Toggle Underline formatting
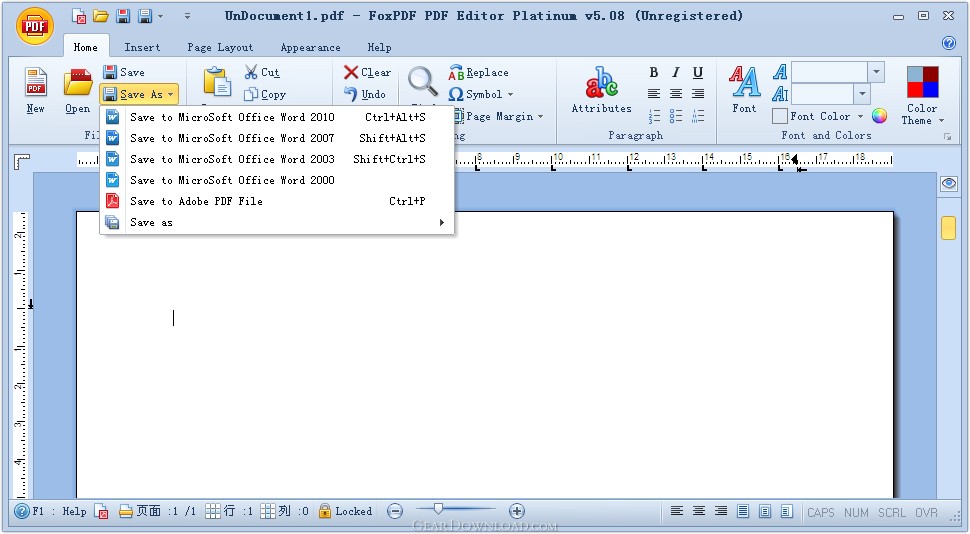The image size is (970, 534). (x=698, y=72)
